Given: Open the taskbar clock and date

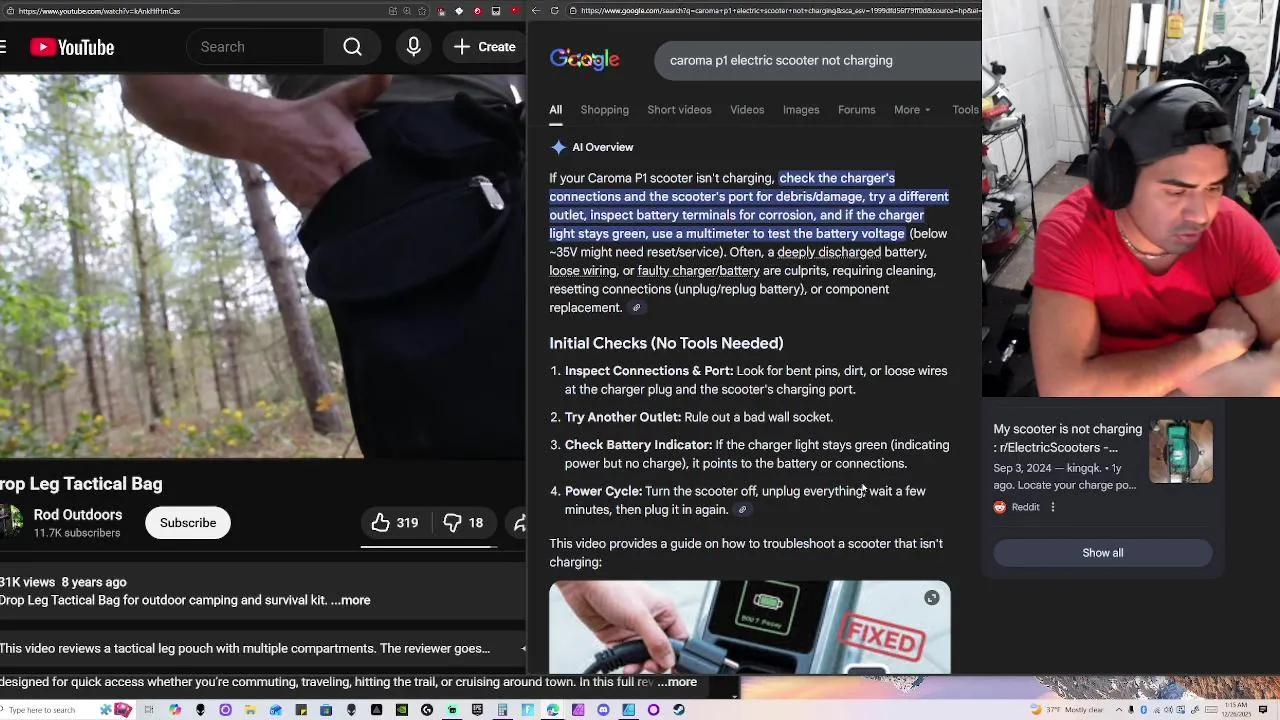Looking at the screenshot, I should (1237, 710).
